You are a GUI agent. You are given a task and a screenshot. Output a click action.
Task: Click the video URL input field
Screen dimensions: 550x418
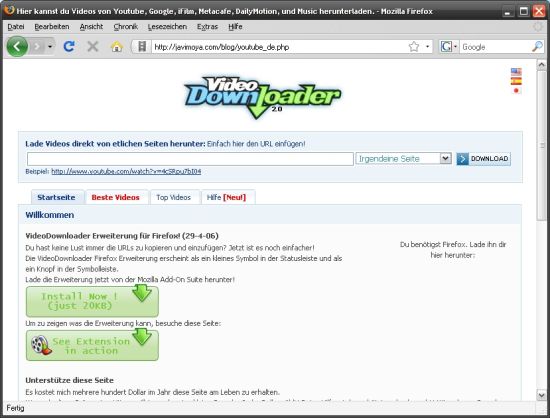(190, 159)
